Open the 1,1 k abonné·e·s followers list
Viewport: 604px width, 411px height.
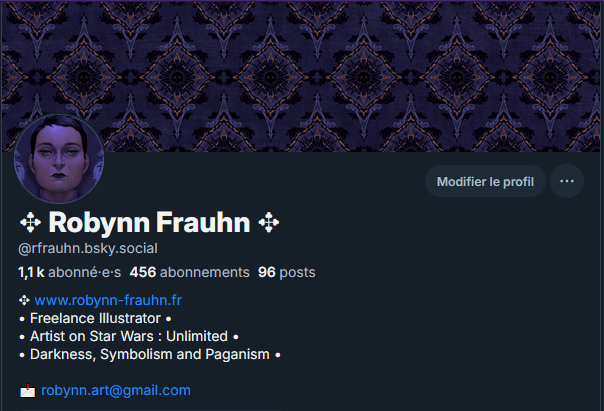click(x=69, y=272)
